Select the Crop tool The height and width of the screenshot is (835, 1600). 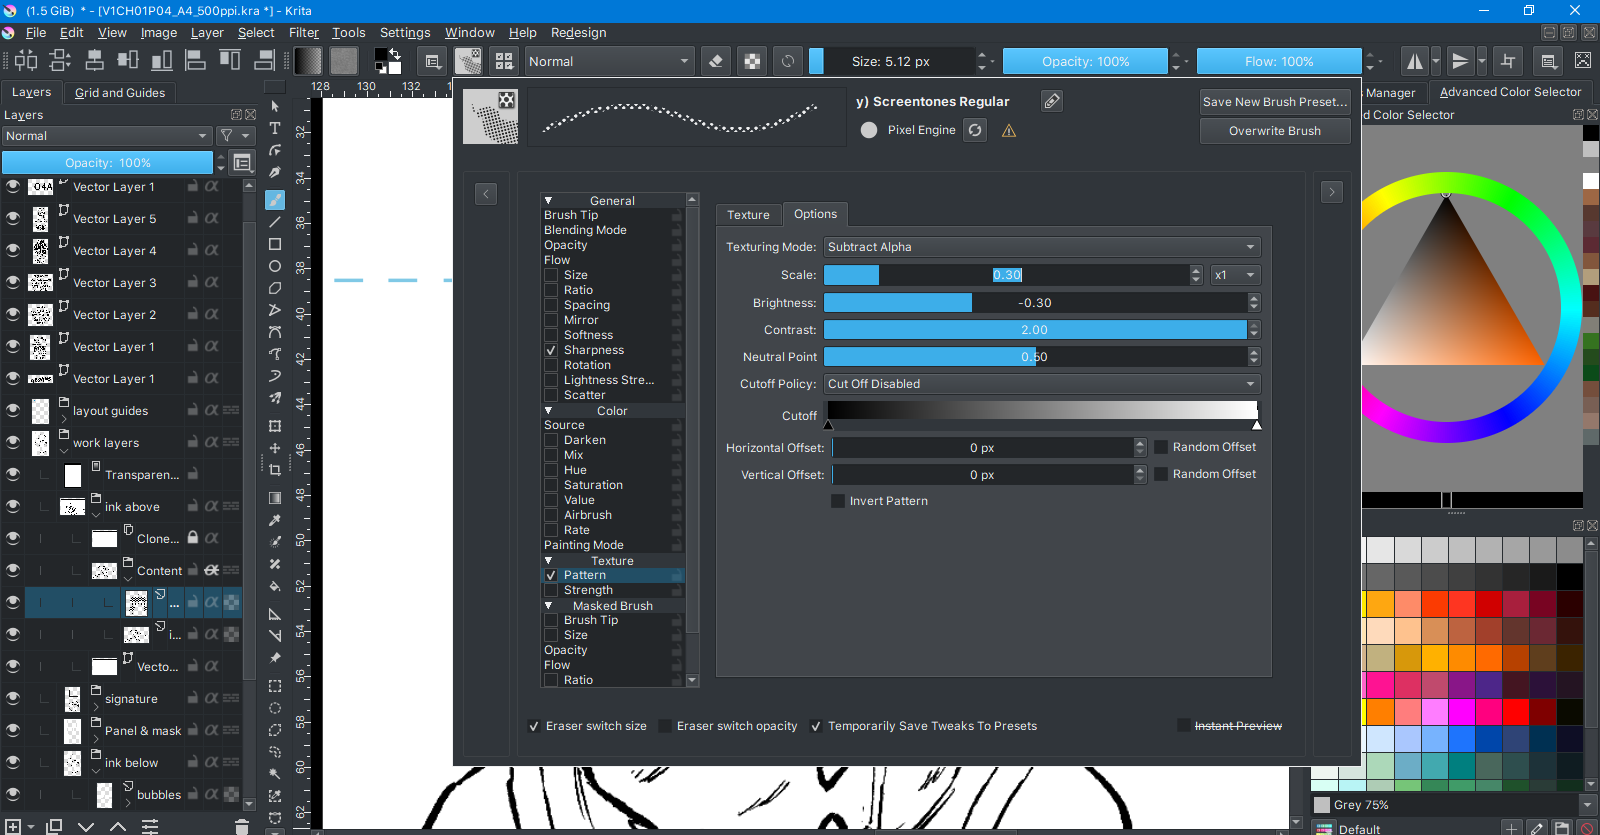[x=275, y=470]
